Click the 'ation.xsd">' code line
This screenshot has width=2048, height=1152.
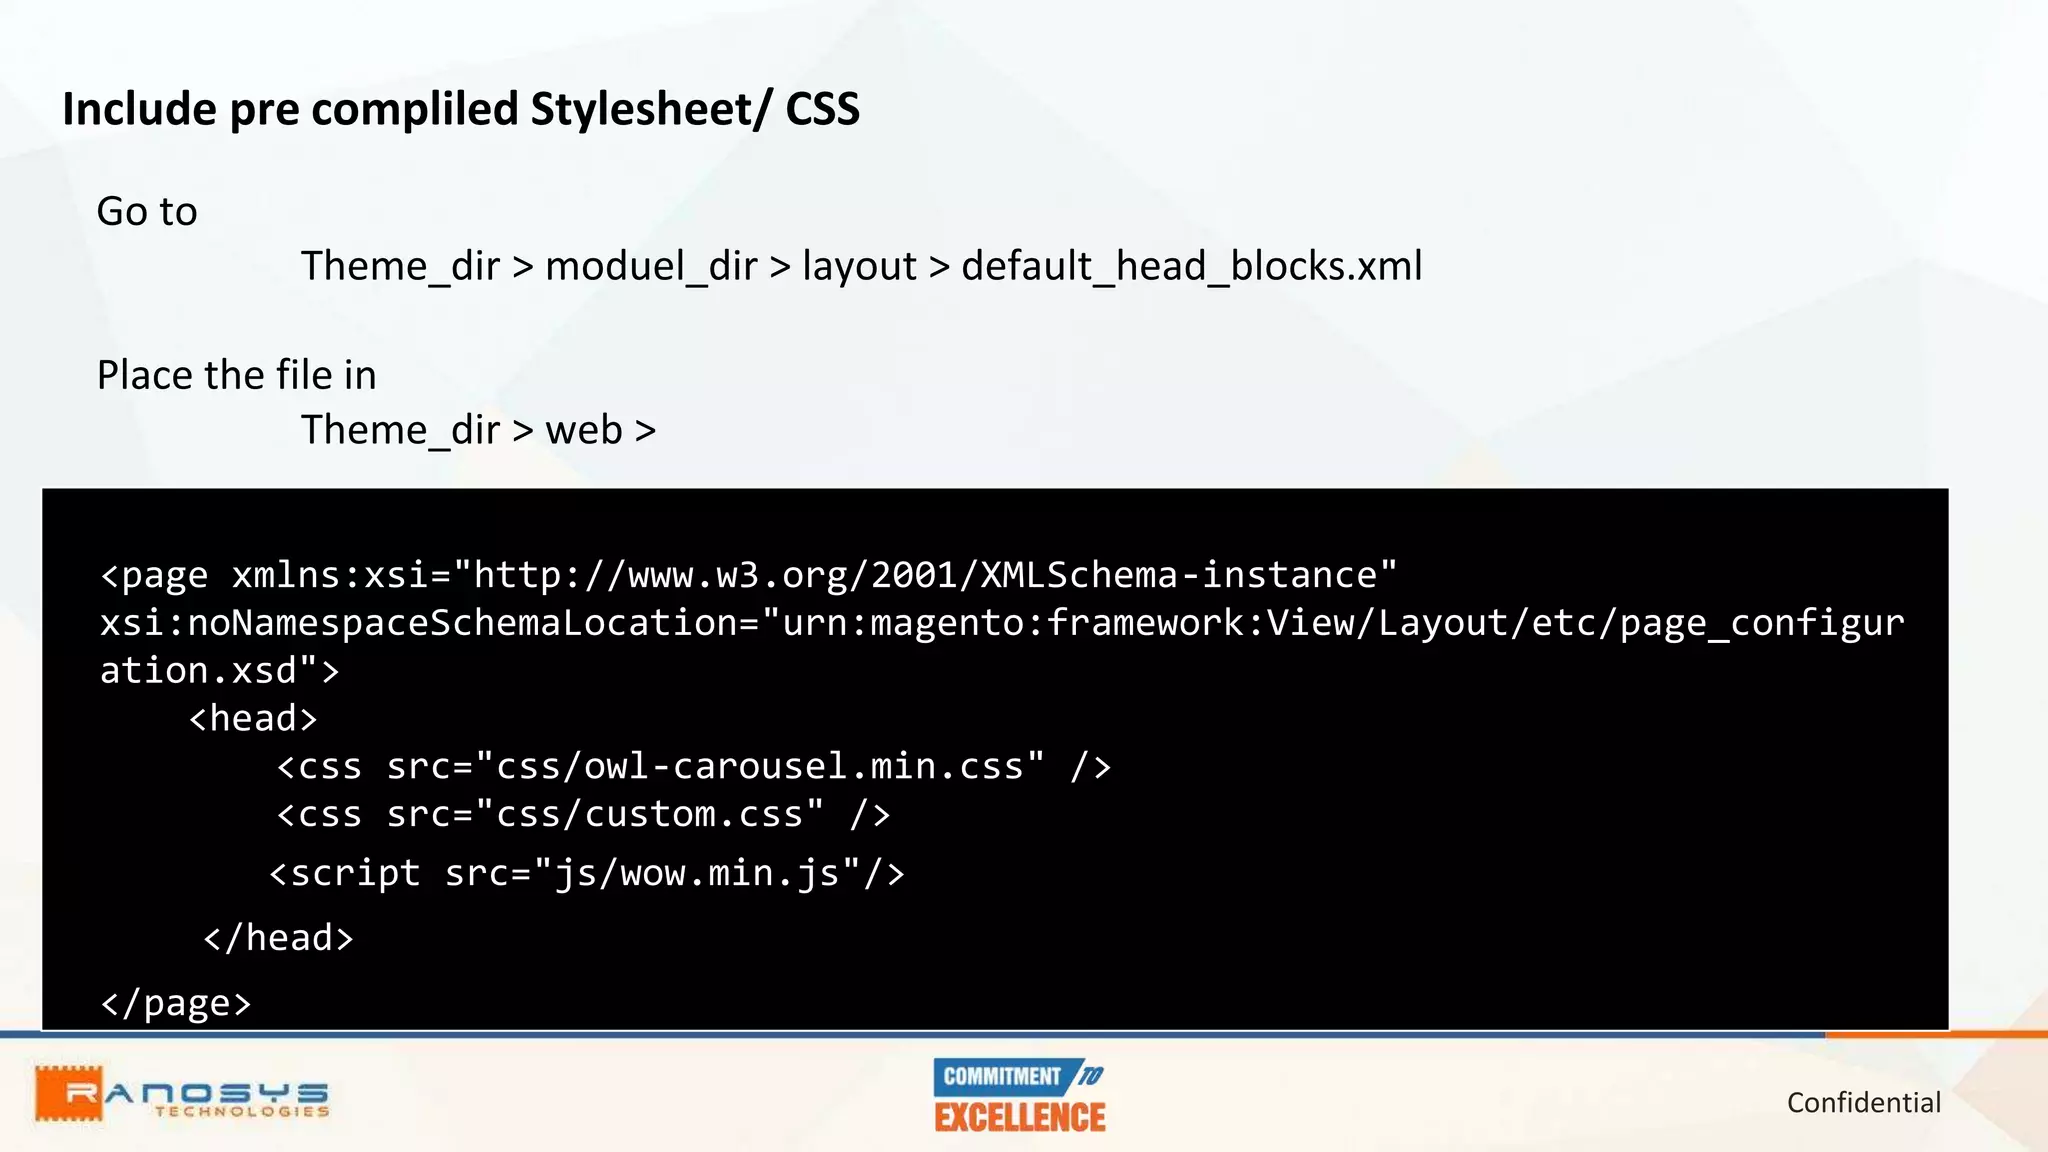220,671
